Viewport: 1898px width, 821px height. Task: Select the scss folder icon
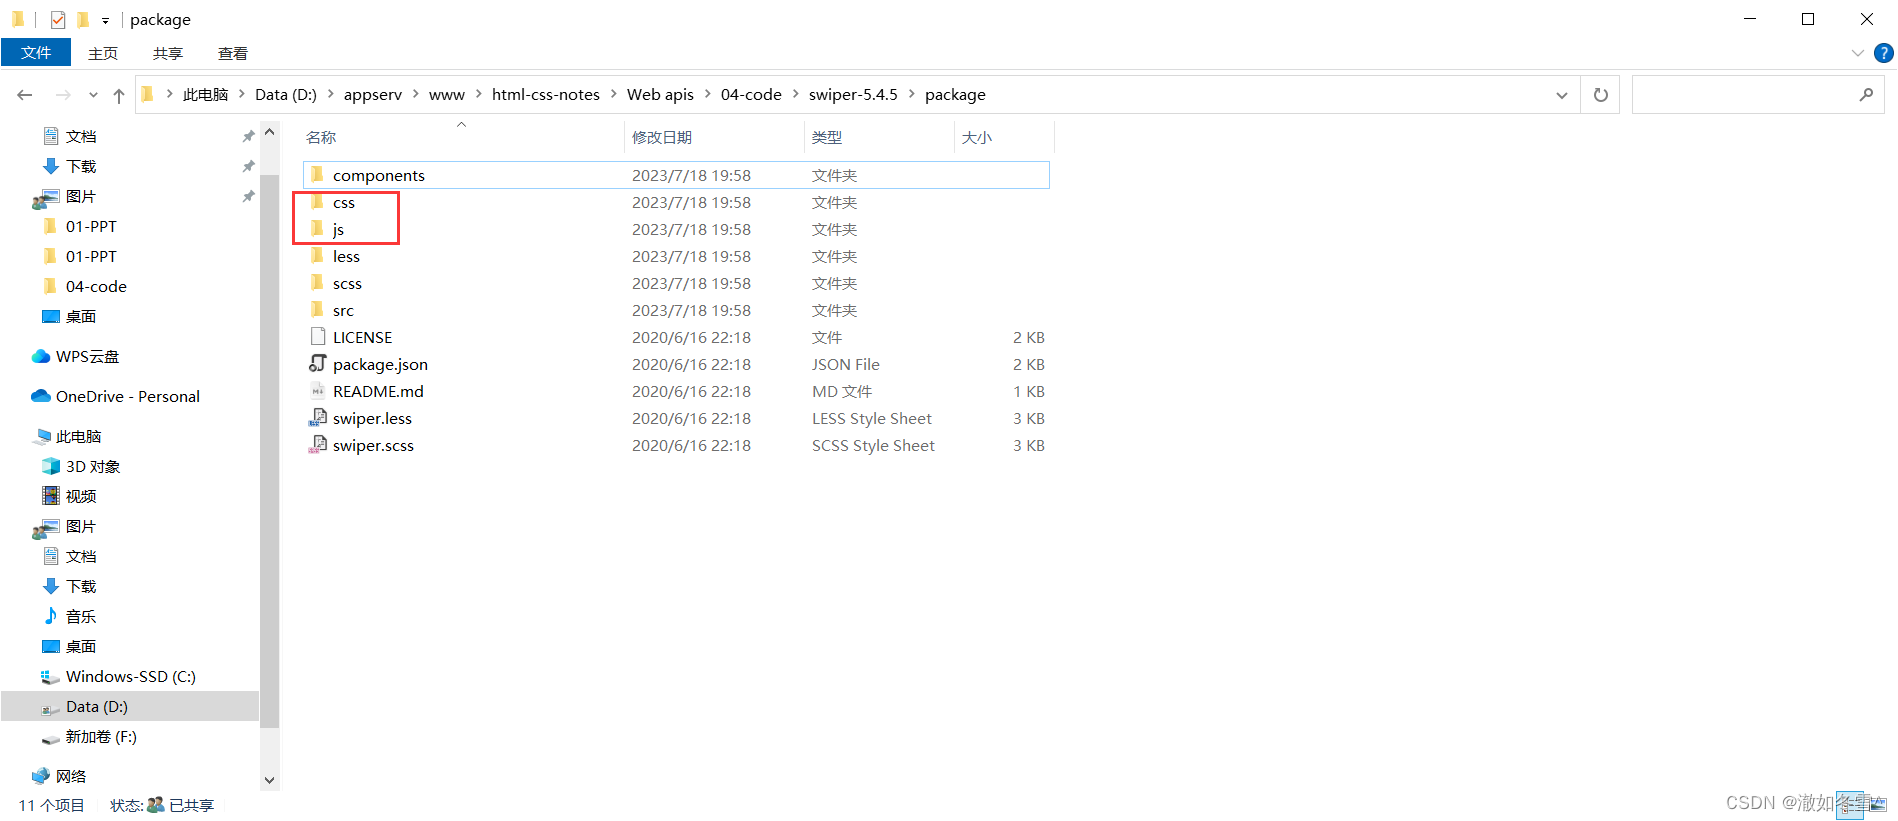click(318, 283)
